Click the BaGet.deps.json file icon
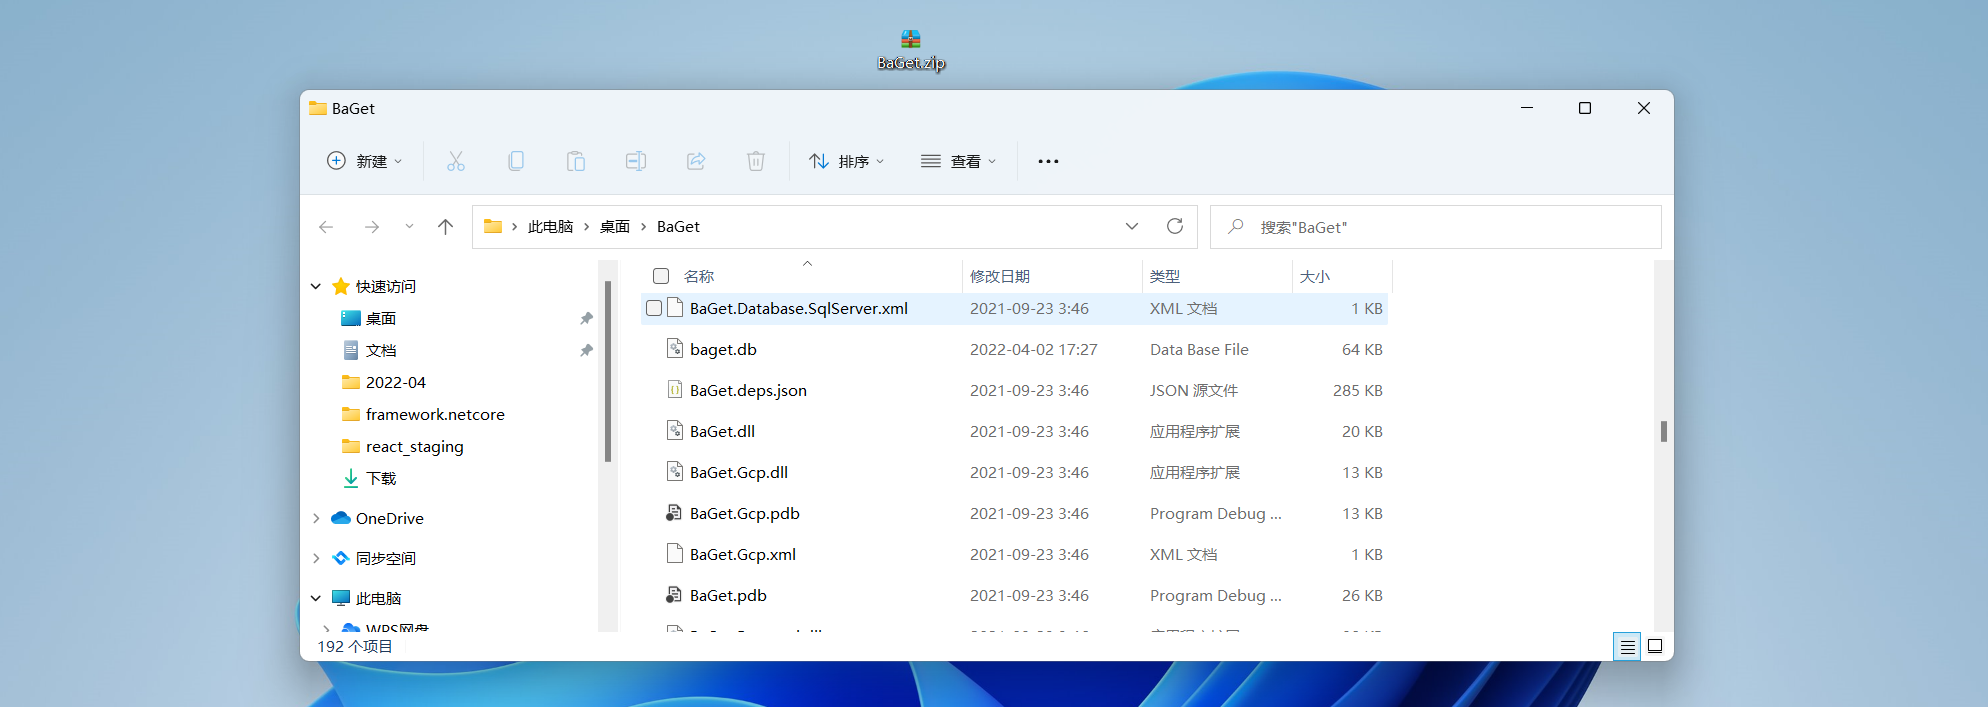 point(675,390)
